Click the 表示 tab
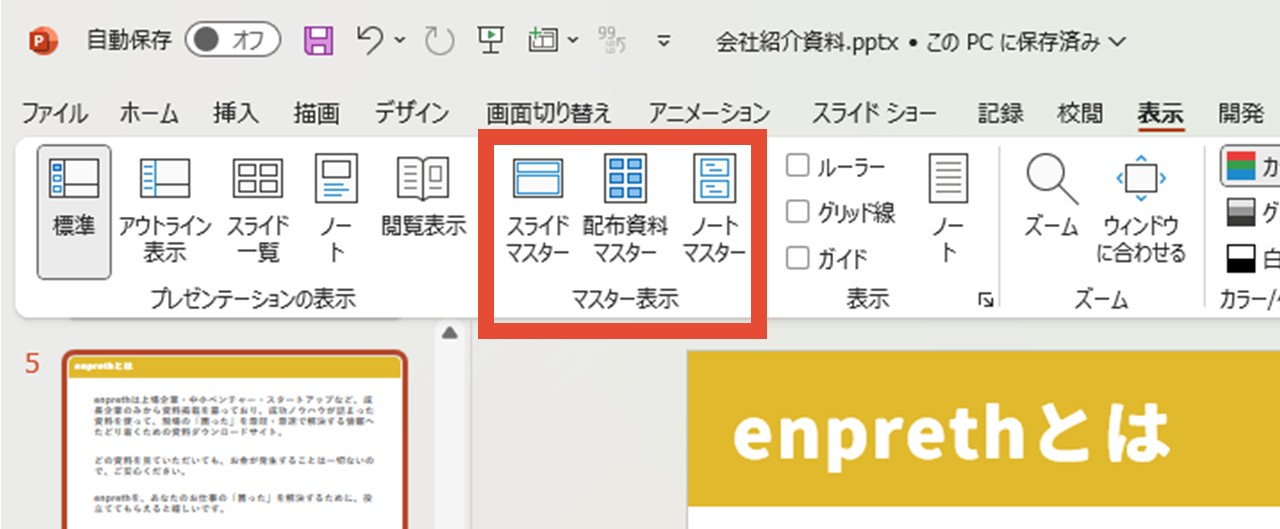 [1161, 113]
